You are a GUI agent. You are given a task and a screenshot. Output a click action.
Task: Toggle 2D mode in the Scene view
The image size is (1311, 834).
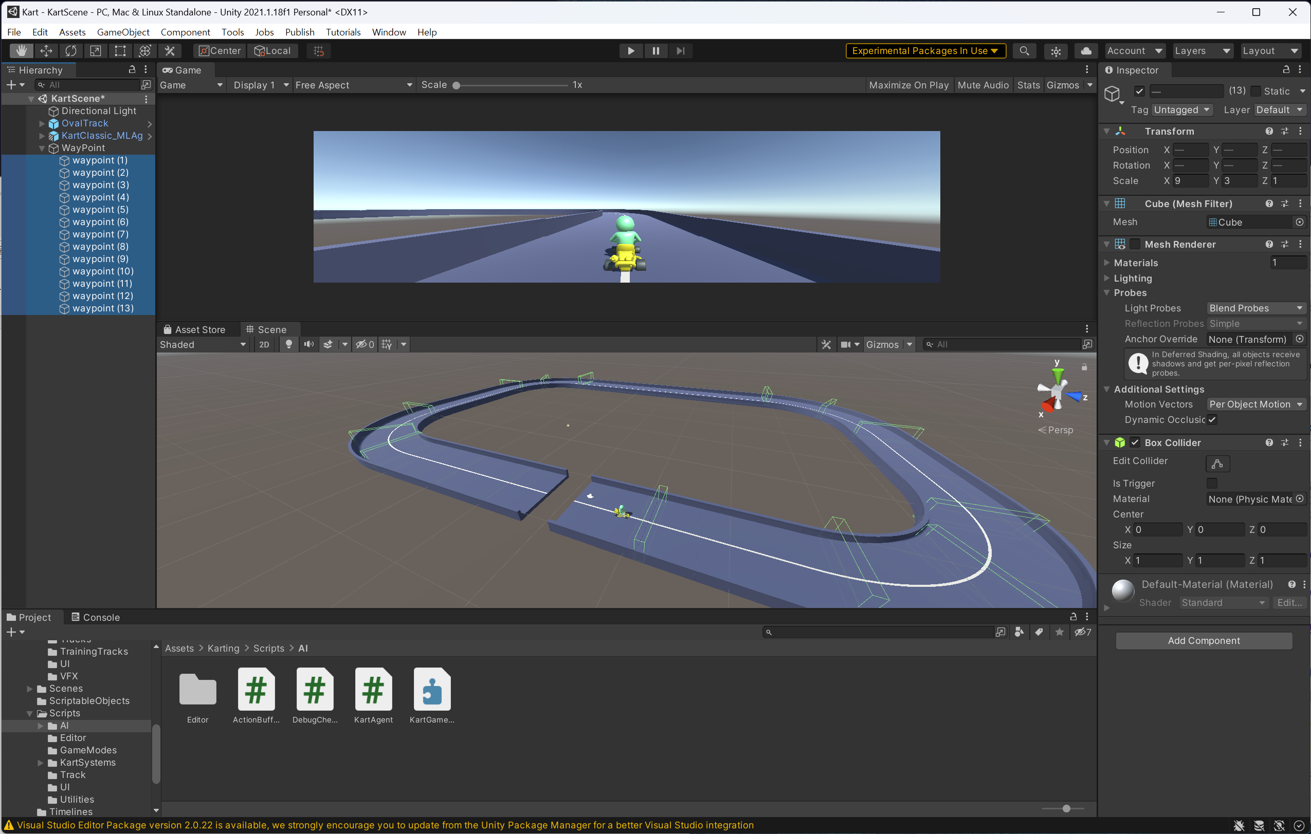pyautogui.click(x=263, y=344)
